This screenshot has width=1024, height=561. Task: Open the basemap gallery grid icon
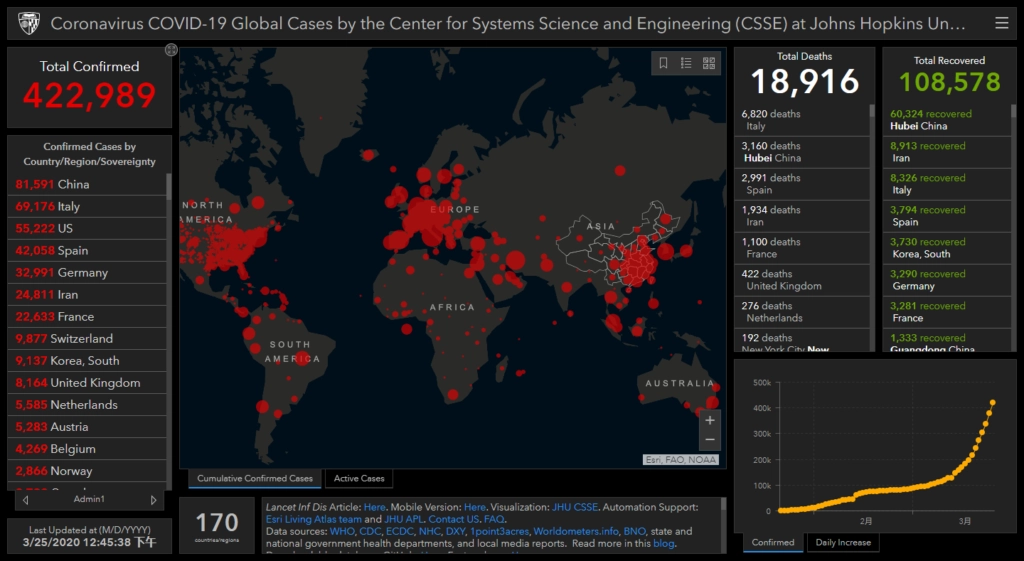[709, 63]
